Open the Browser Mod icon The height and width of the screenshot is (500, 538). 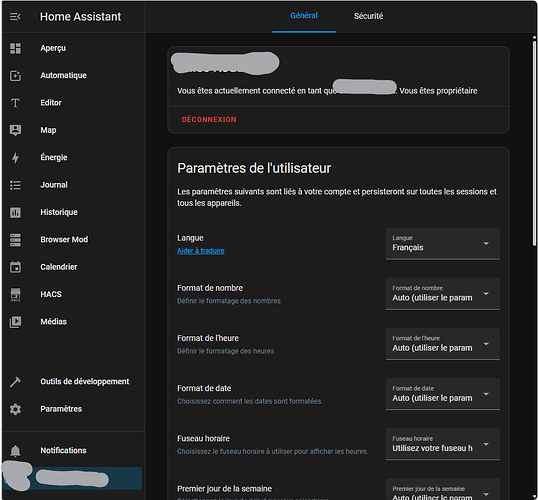coord(15,240)
